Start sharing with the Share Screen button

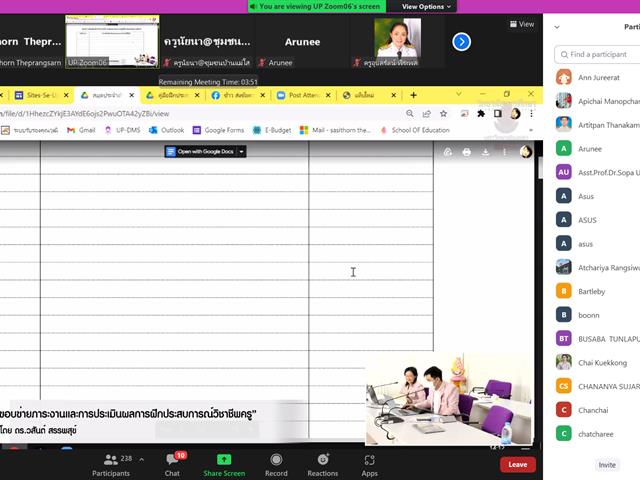point(224,465)
